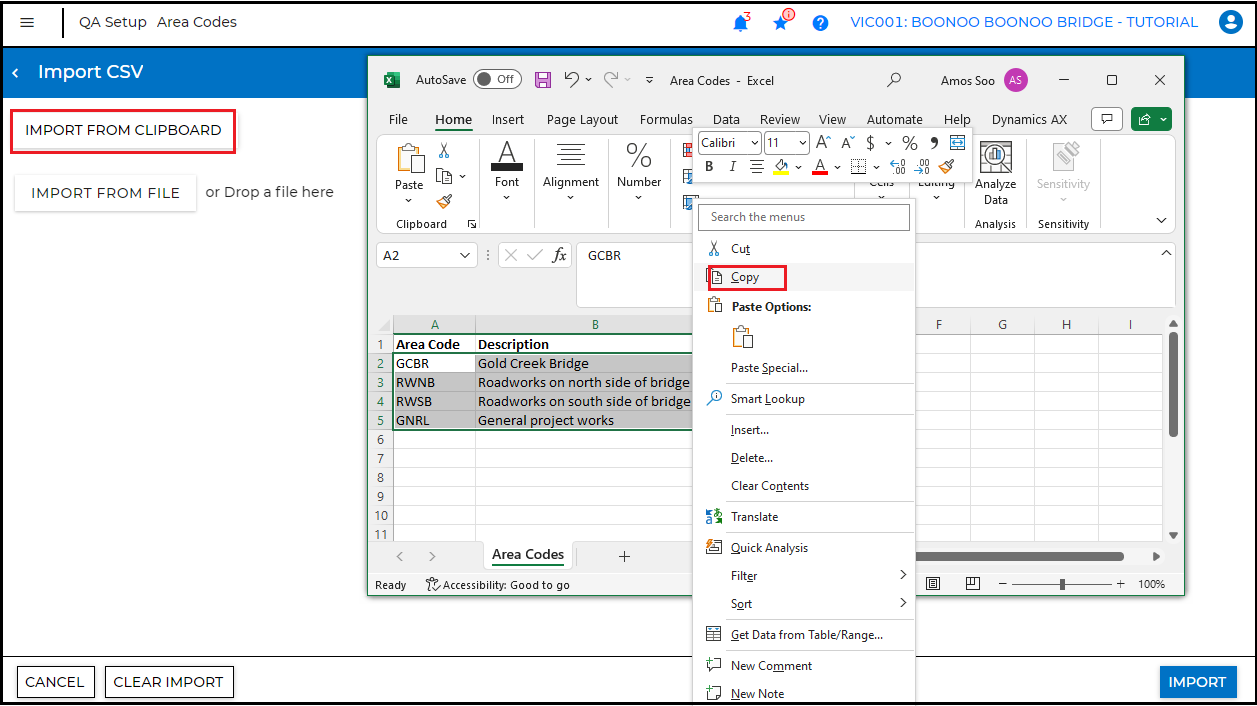The width and height of the screenshot is (1257, 706).
Task: Select Copy from the context menu
Action: pyautogui.click(x=745, y=277)
